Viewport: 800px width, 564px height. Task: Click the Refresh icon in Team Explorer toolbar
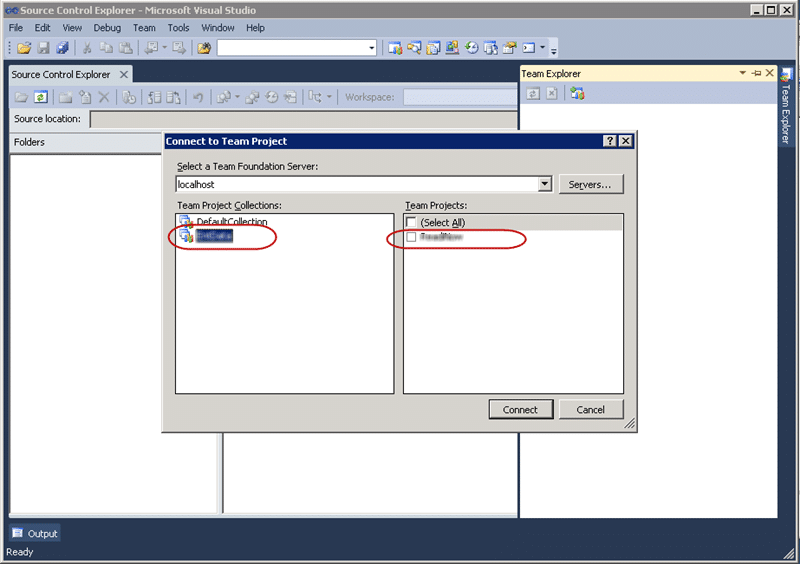coord(533,94)
